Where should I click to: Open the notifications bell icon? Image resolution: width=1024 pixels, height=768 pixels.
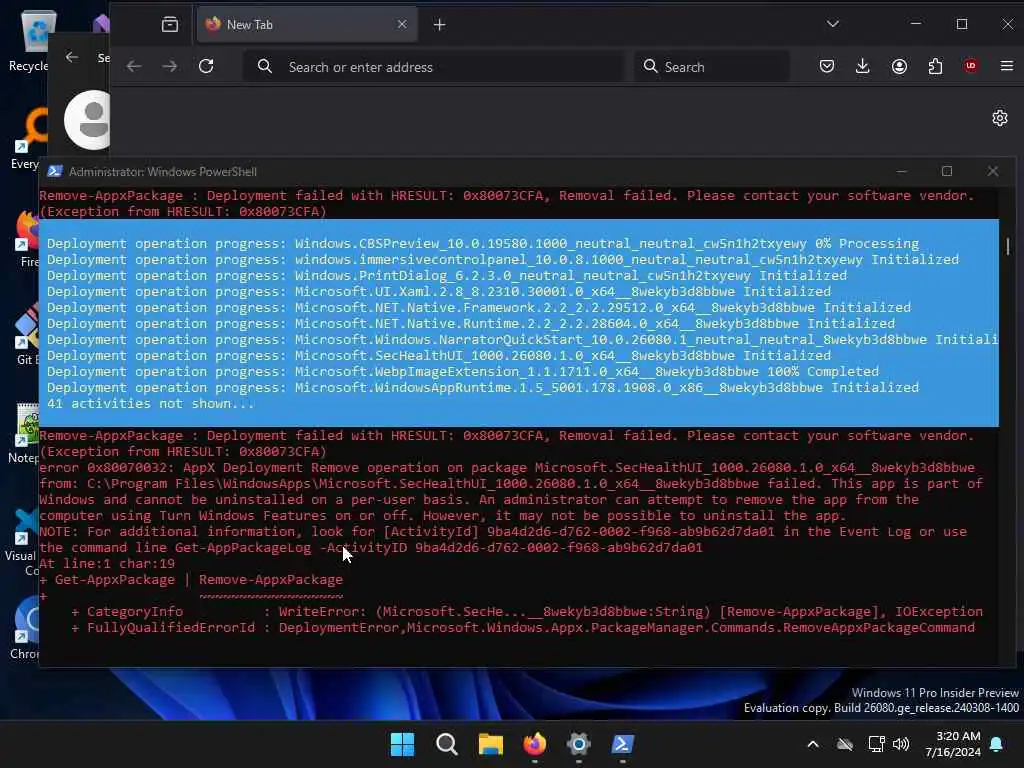[997, 744]
